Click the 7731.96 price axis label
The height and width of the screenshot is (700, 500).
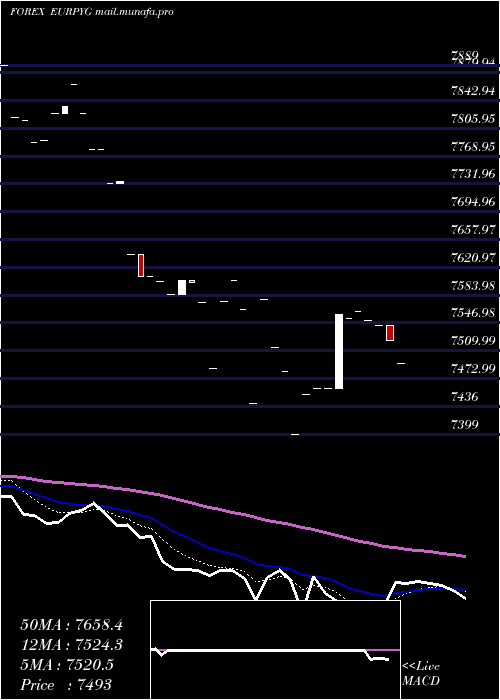[x=474, y=174]
